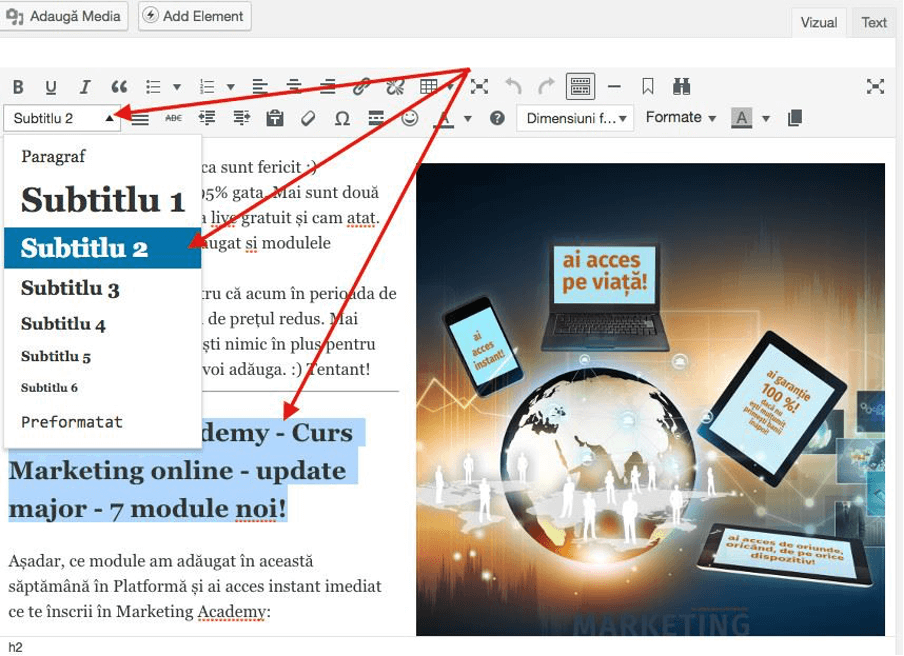Click the Add Element button
The width and height of the screenshot is (904, 656).
tap(194, 17)
